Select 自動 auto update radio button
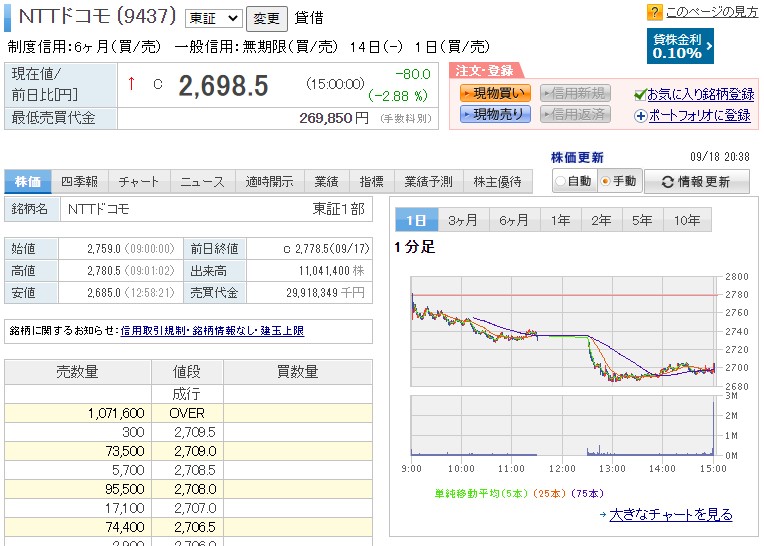764x546 pixels. point(561,181)
